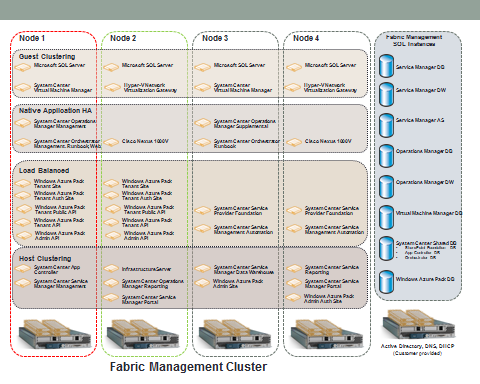Select the "Node 4" heading
This screenshot has height=384, width=480.
pyautogui.click(x=306, y=38)
